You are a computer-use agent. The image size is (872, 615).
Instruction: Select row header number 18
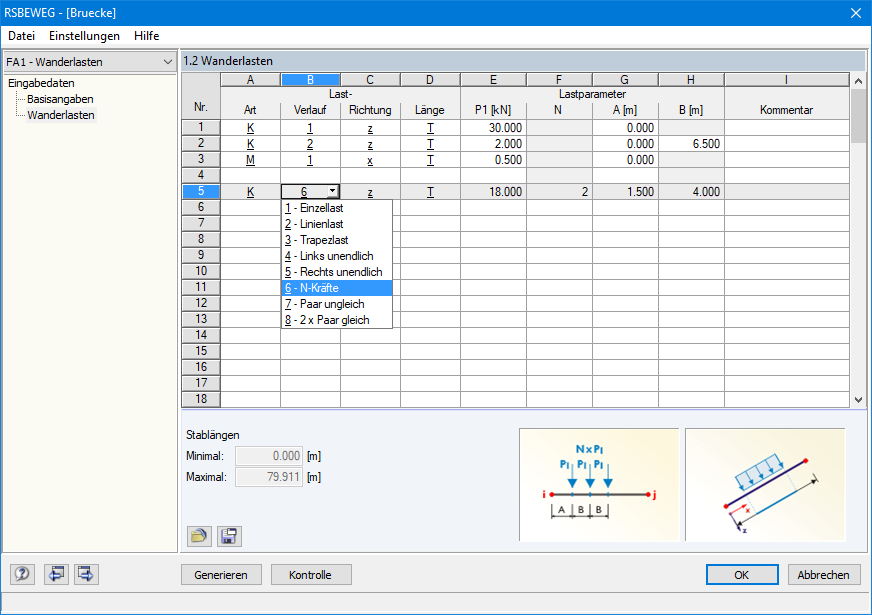coord(201,399)
